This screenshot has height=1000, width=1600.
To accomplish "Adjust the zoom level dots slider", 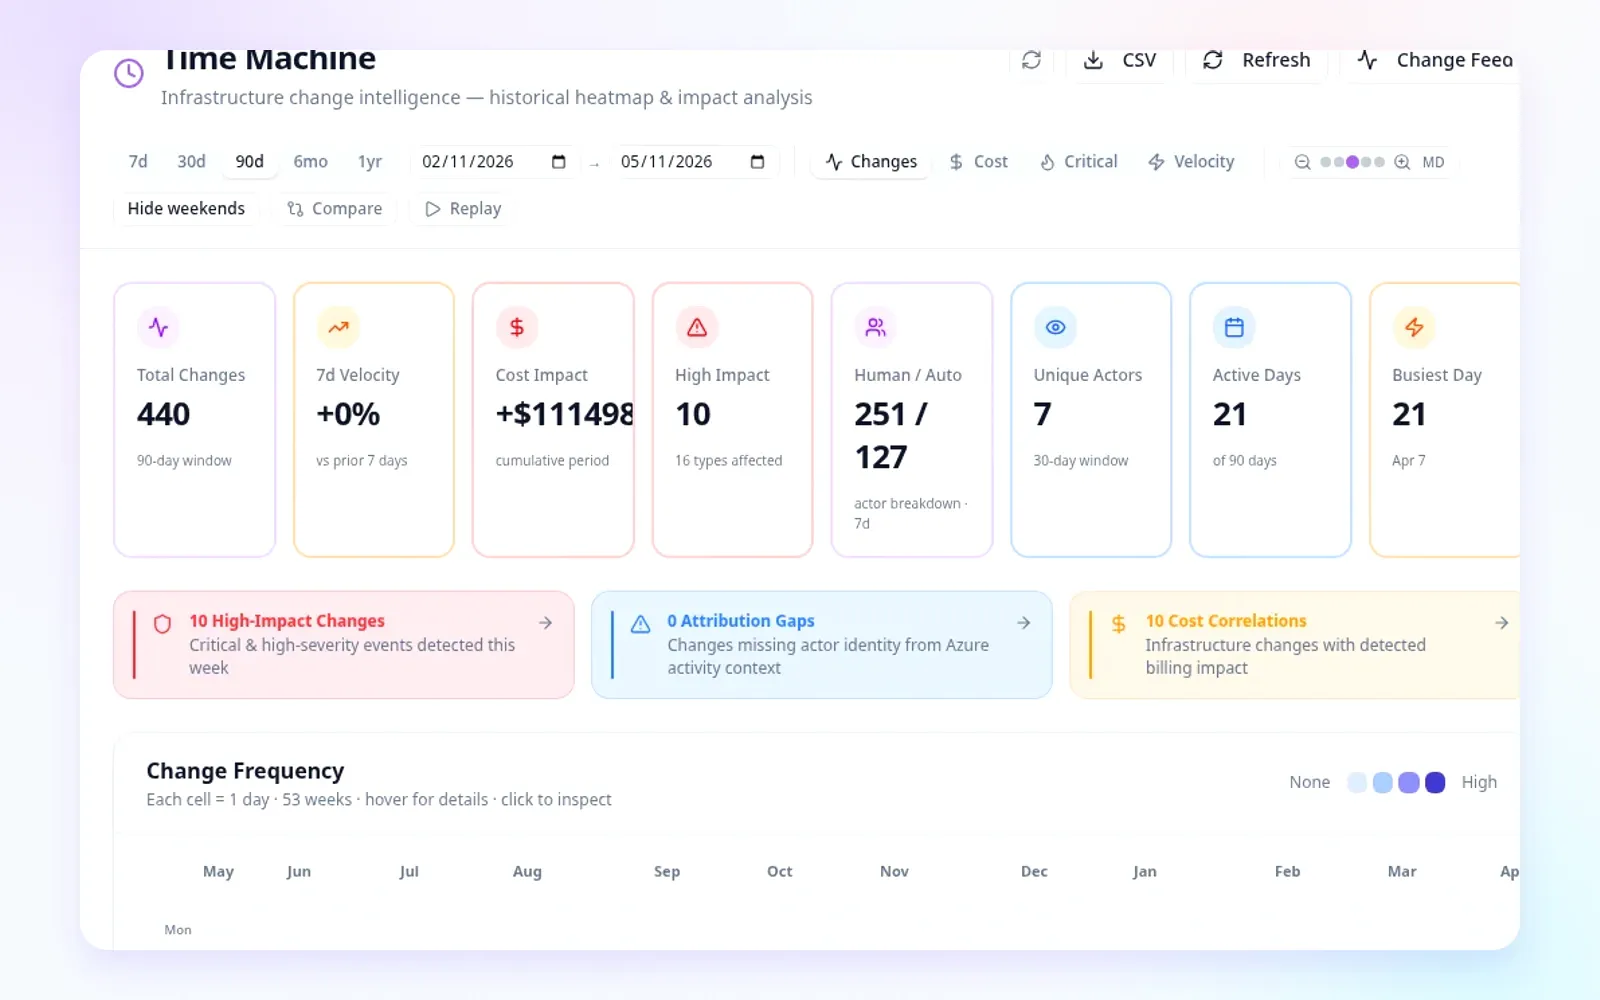I will (x=1352, y=162).
